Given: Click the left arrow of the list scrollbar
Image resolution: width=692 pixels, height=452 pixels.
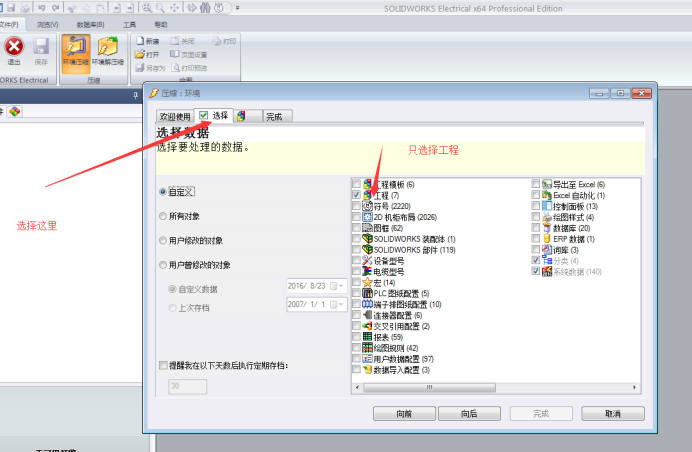Looking at the screenshot, I should point(357,387).
